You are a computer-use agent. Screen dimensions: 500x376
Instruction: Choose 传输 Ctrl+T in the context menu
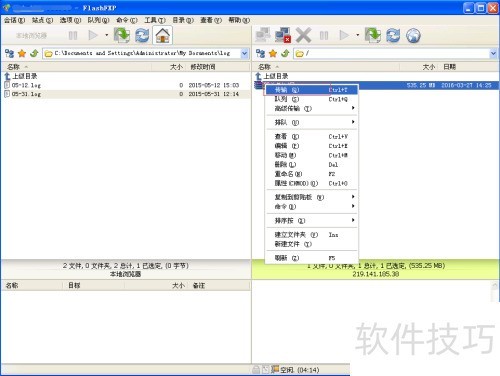coord(311,90)
